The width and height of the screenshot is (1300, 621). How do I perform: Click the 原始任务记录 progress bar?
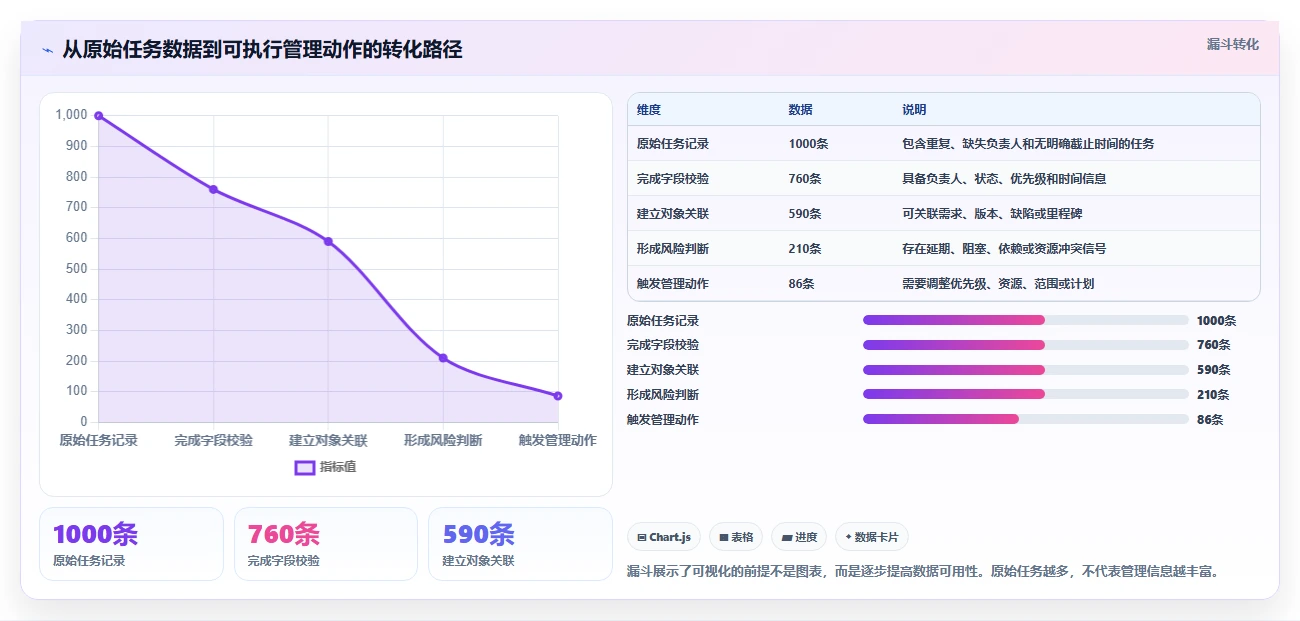coord(1025,320)
